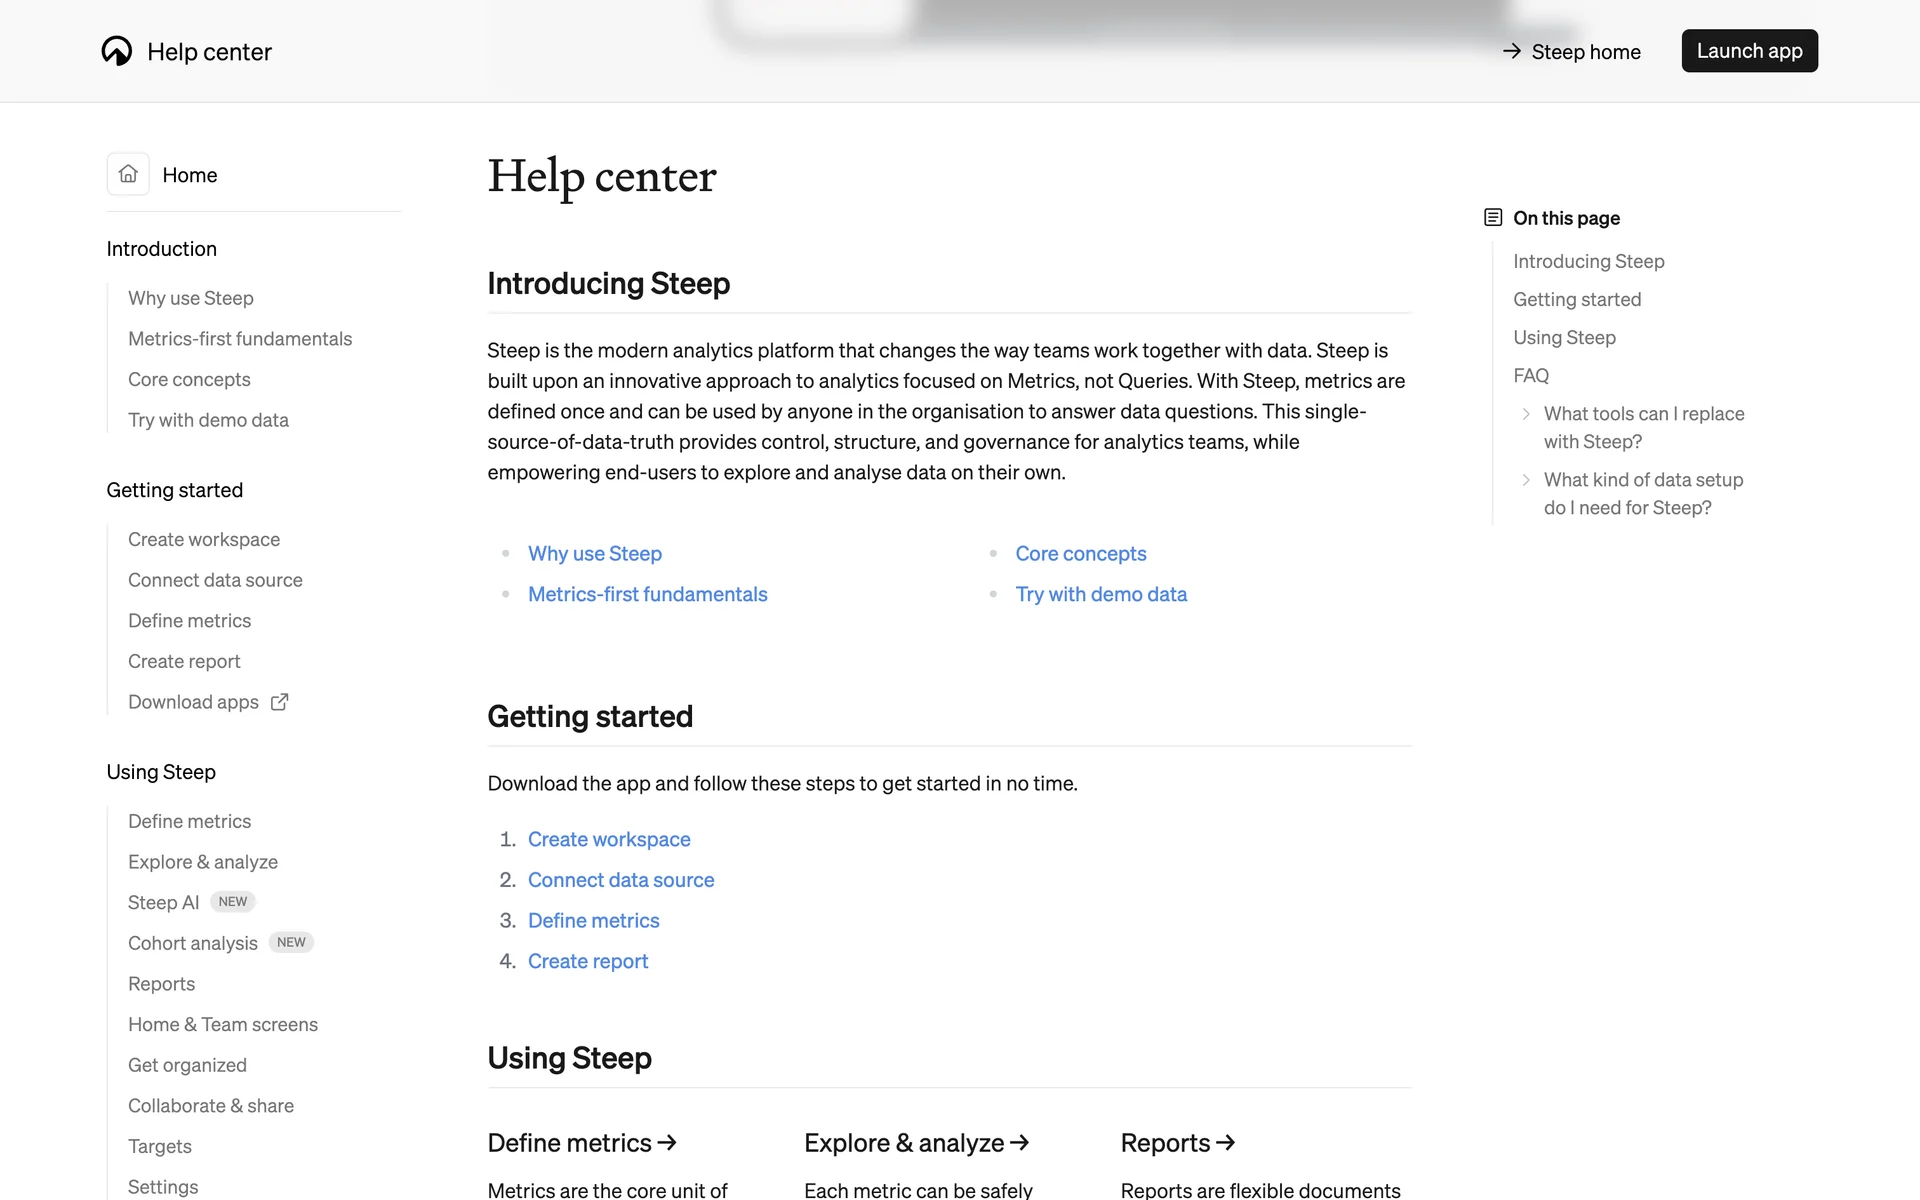Open 'Try with demo data' blue link

point(1101,595)
